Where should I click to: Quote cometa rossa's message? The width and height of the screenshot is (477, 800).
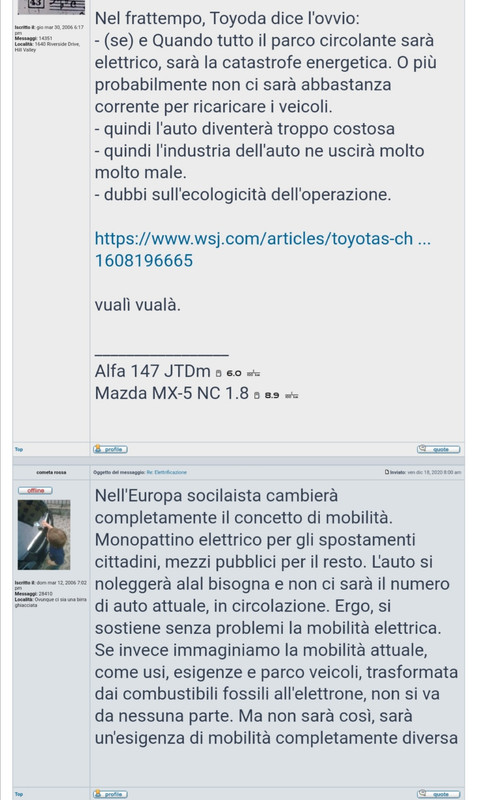tap(438, 794)
